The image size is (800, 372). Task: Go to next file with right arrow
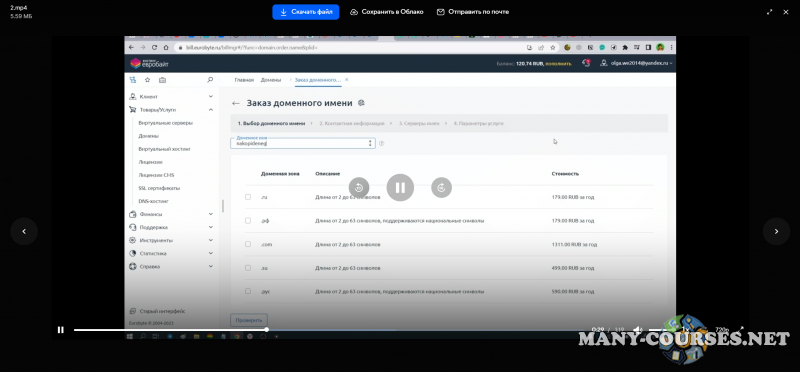click(x=776, y=231)
